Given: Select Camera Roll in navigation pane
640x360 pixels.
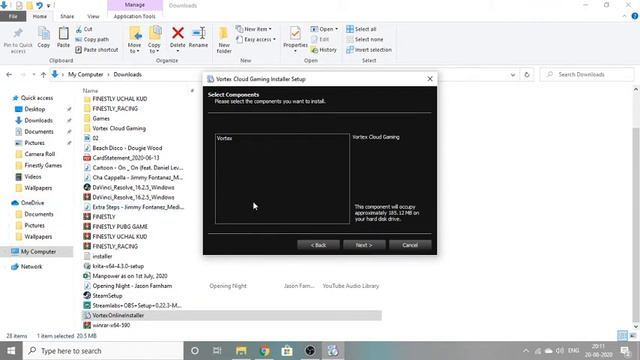Looking at the screenshot, I should pyautogui.click(x=40, y=154).
